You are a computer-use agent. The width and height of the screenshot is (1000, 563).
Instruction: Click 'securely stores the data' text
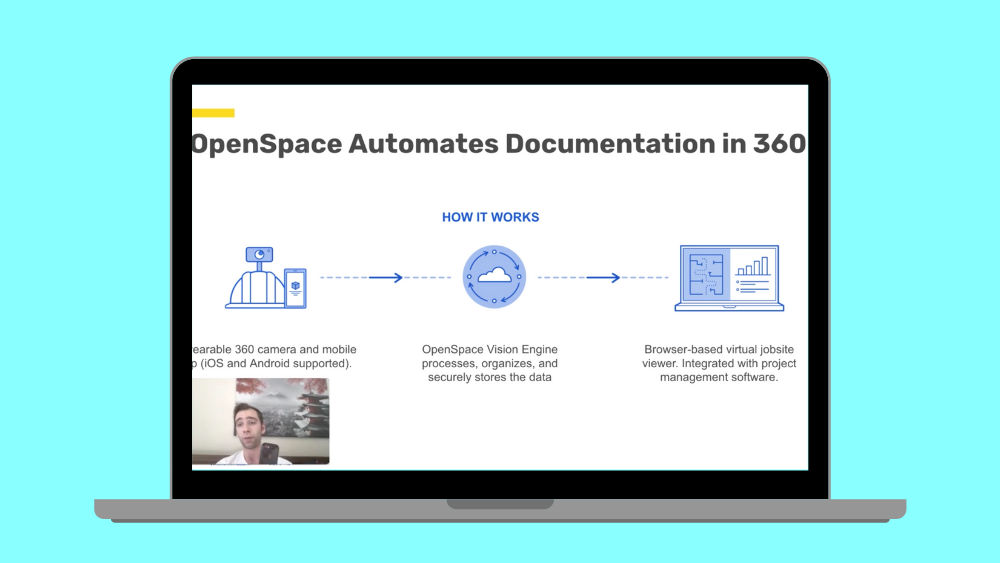coord(490,377)
